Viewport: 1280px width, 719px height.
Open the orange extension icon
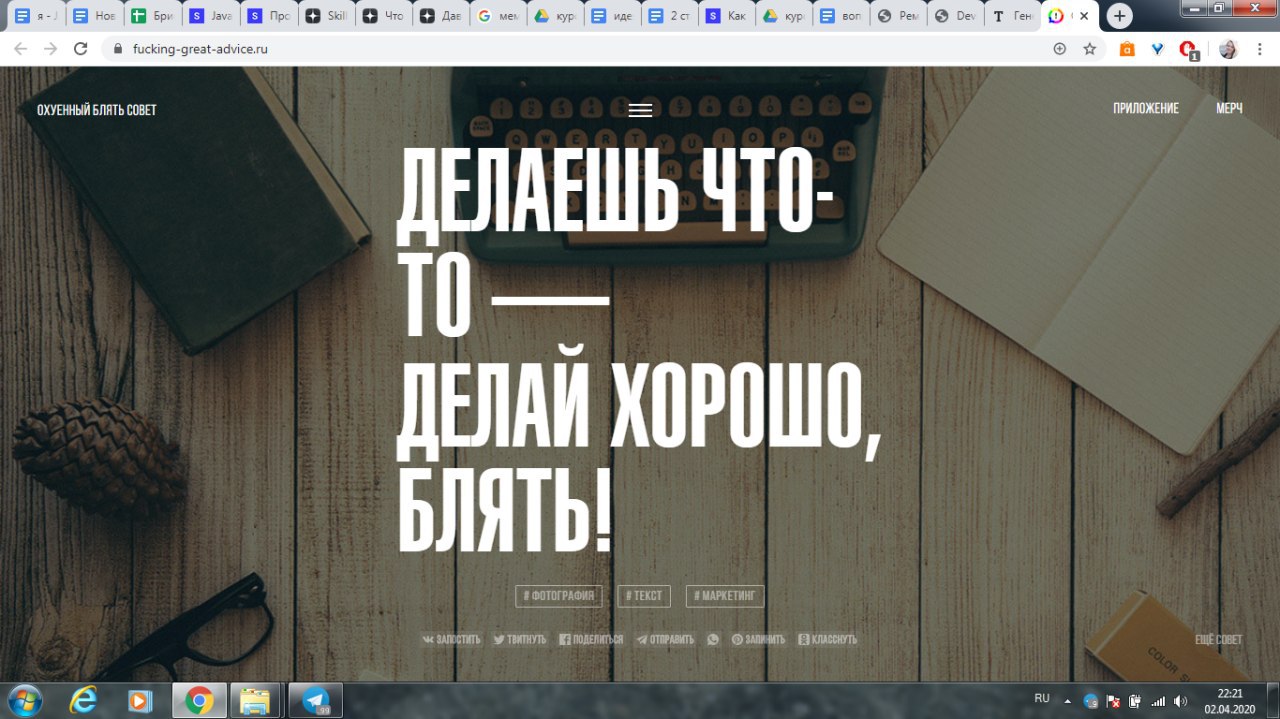click(1127, 48)
